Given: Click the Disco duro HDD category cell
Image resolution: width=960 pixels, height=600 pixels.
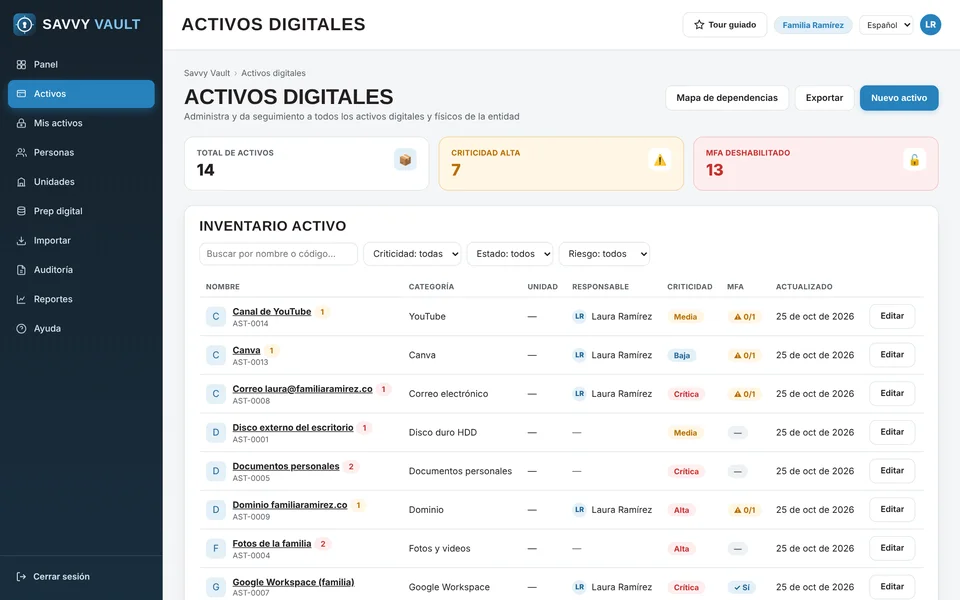Looking at the screenshot, I should coord(443,432).
